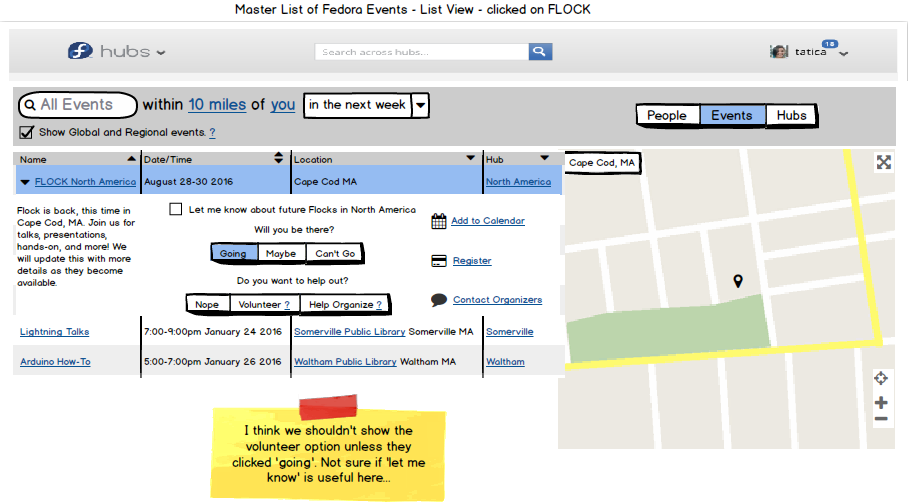Select the Help Organize option

coord(345,305)
